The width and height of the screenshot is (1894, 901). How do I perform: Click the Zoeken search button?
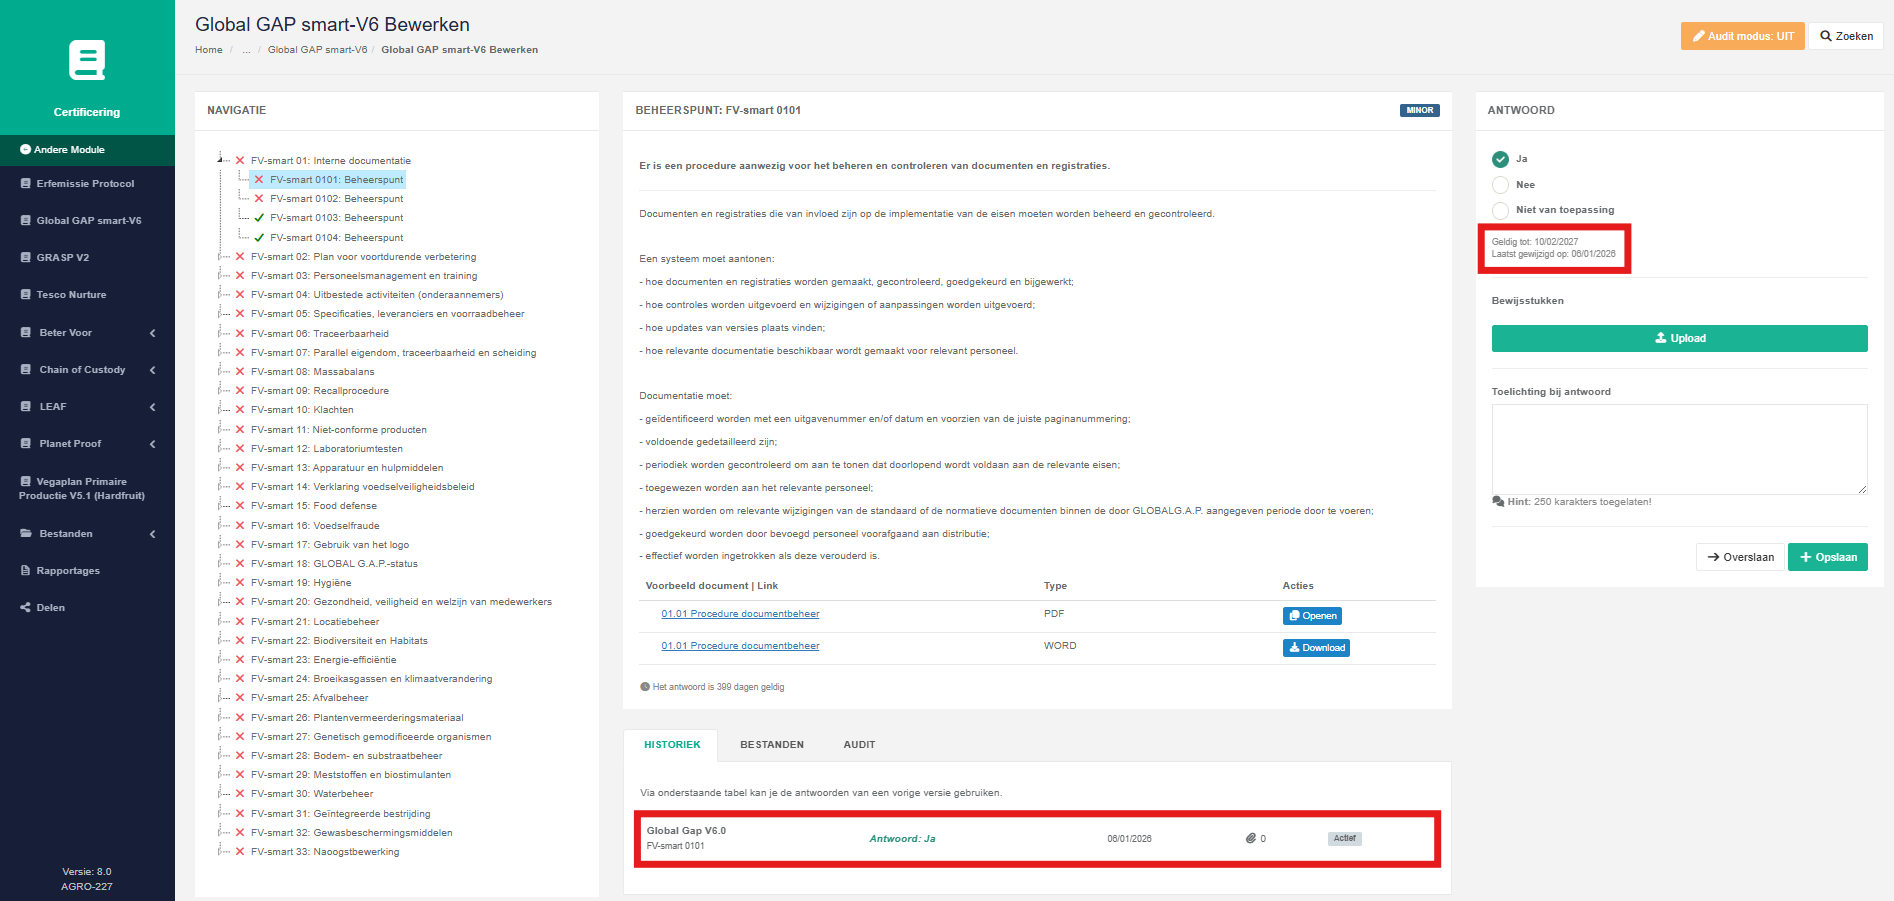[1846, 36]
